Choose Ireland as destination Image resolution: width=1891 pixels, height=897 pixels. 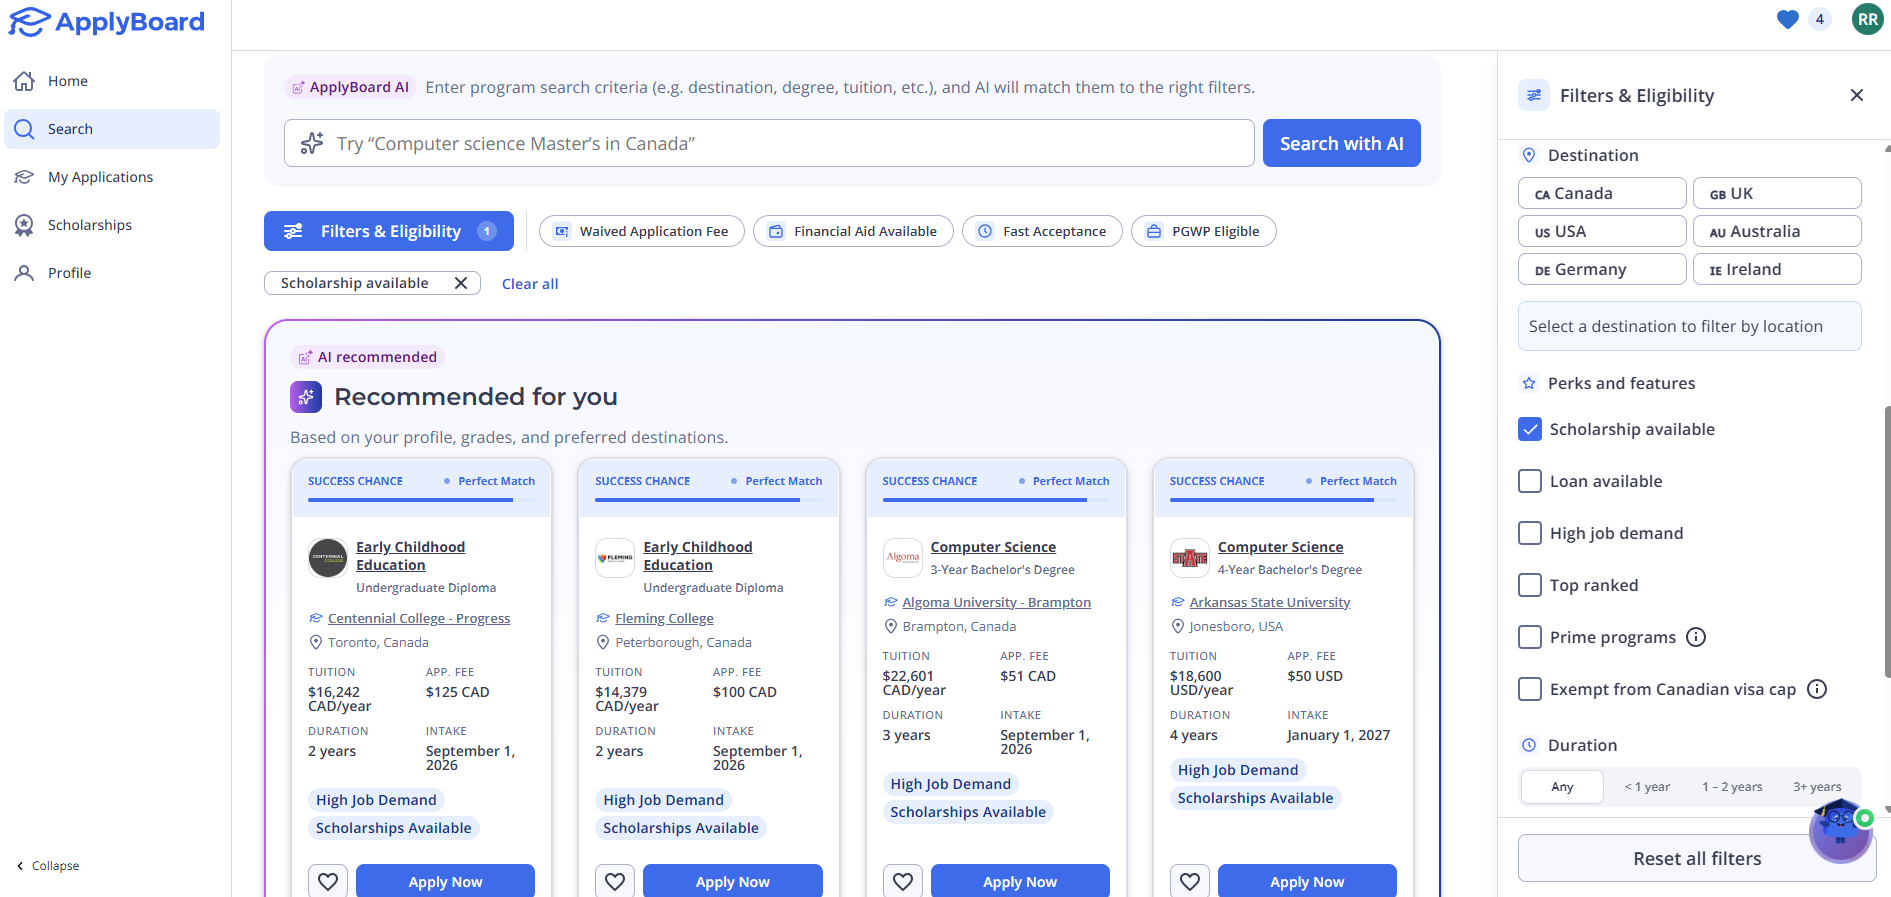pos(1777,269)
